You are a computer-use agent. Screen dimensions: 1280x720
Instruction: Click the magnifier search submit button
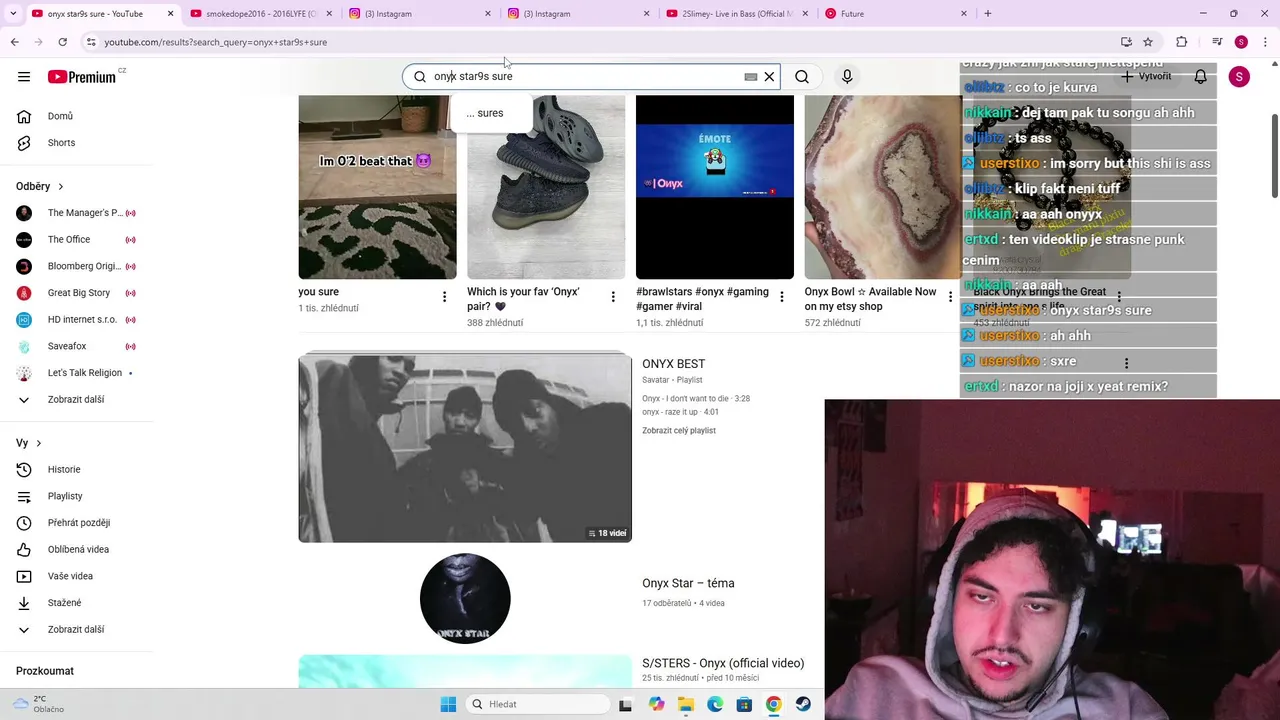(802, 77)
